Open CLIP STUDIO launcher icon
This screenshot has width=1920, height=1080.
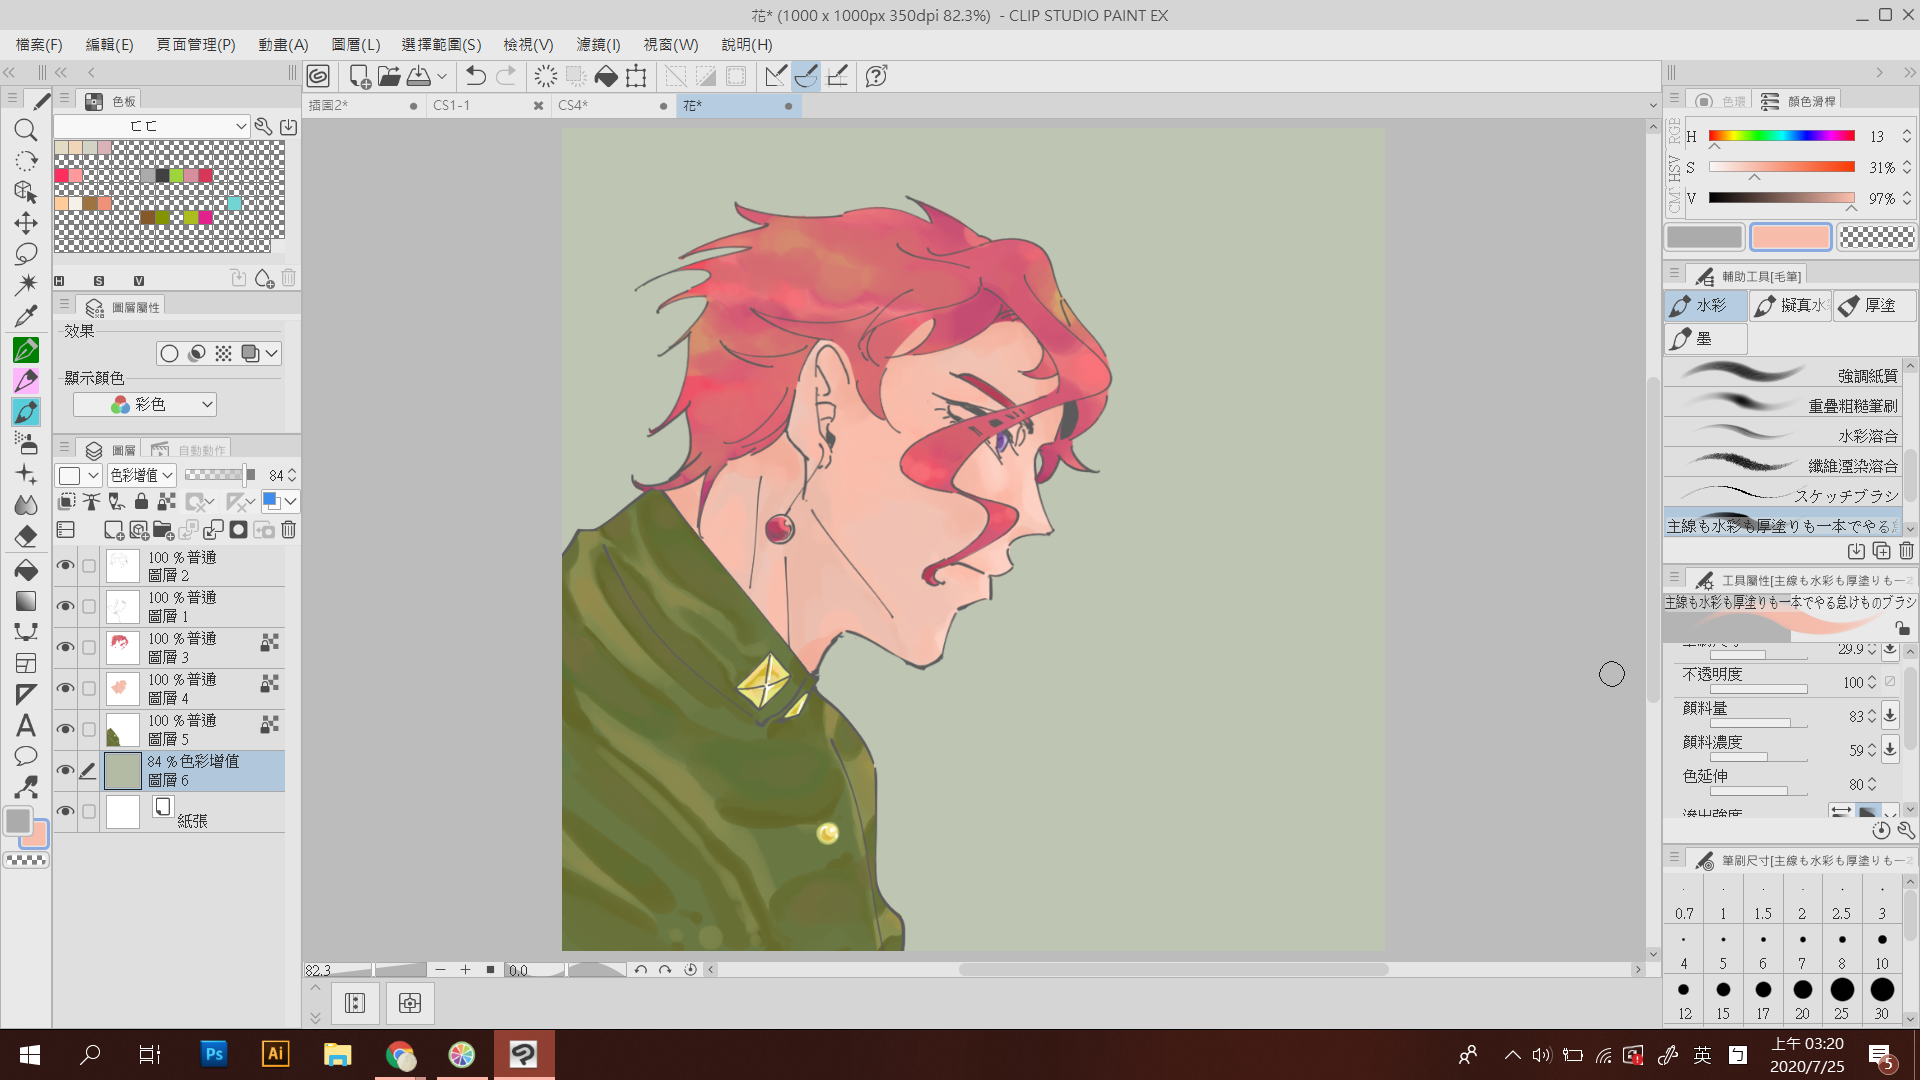pyautogui.click(x=318, y=76)
